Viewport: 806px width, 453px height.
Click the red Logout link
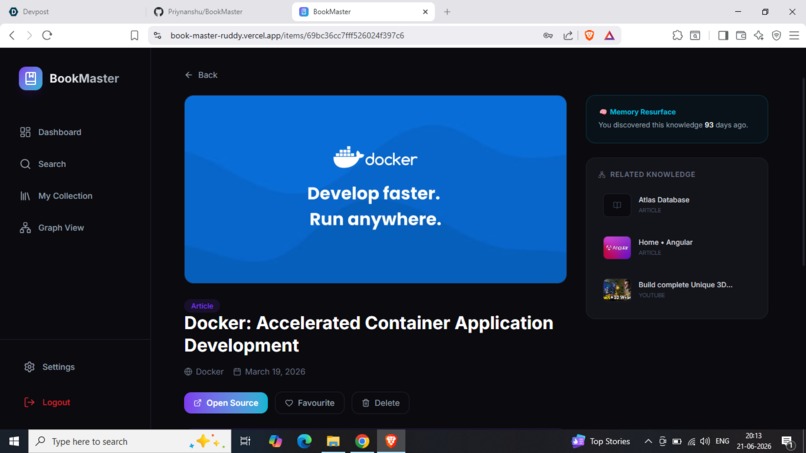pos(47,402)
